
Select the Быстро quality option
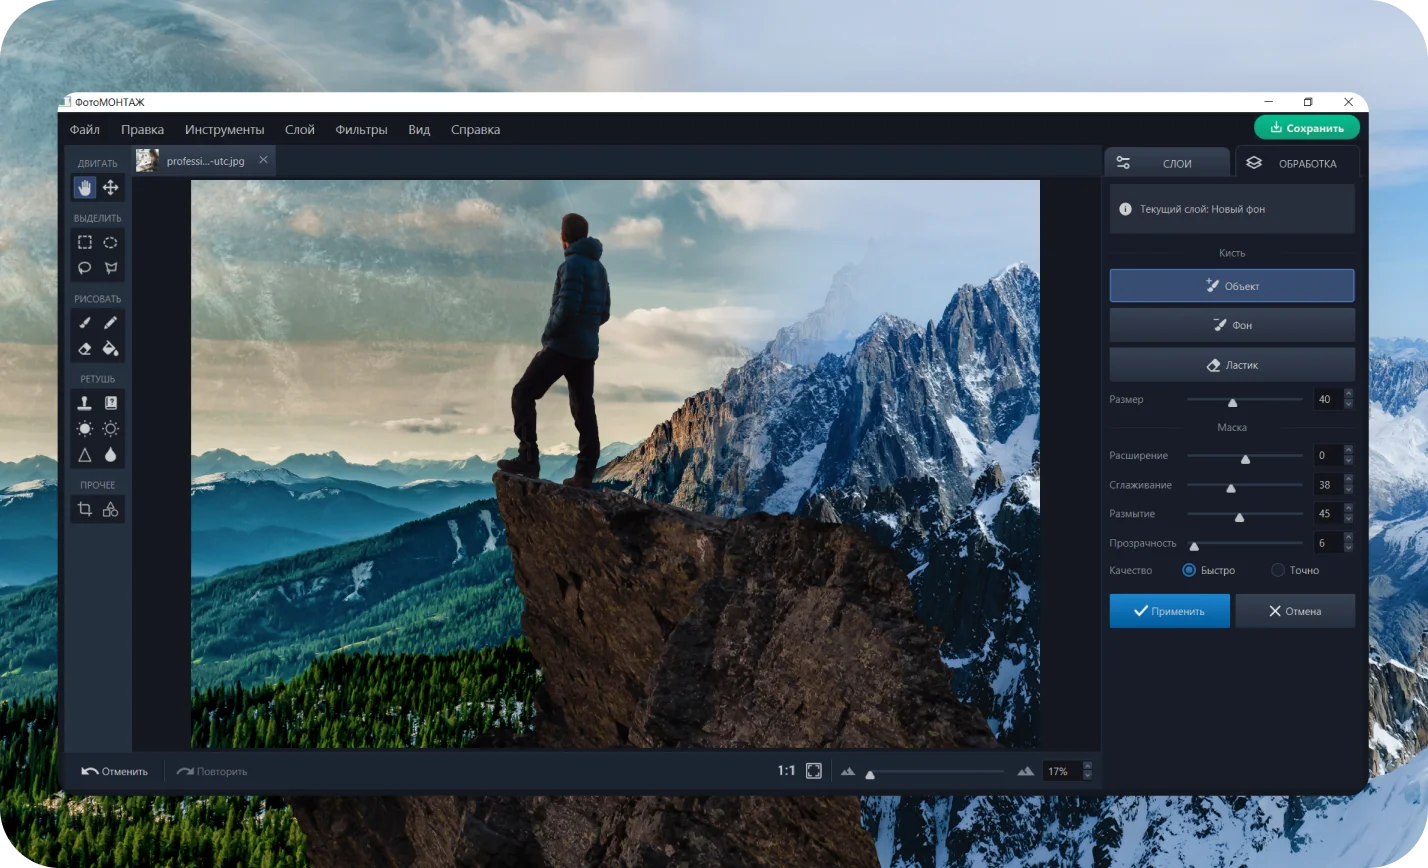tap(1189, 570)
